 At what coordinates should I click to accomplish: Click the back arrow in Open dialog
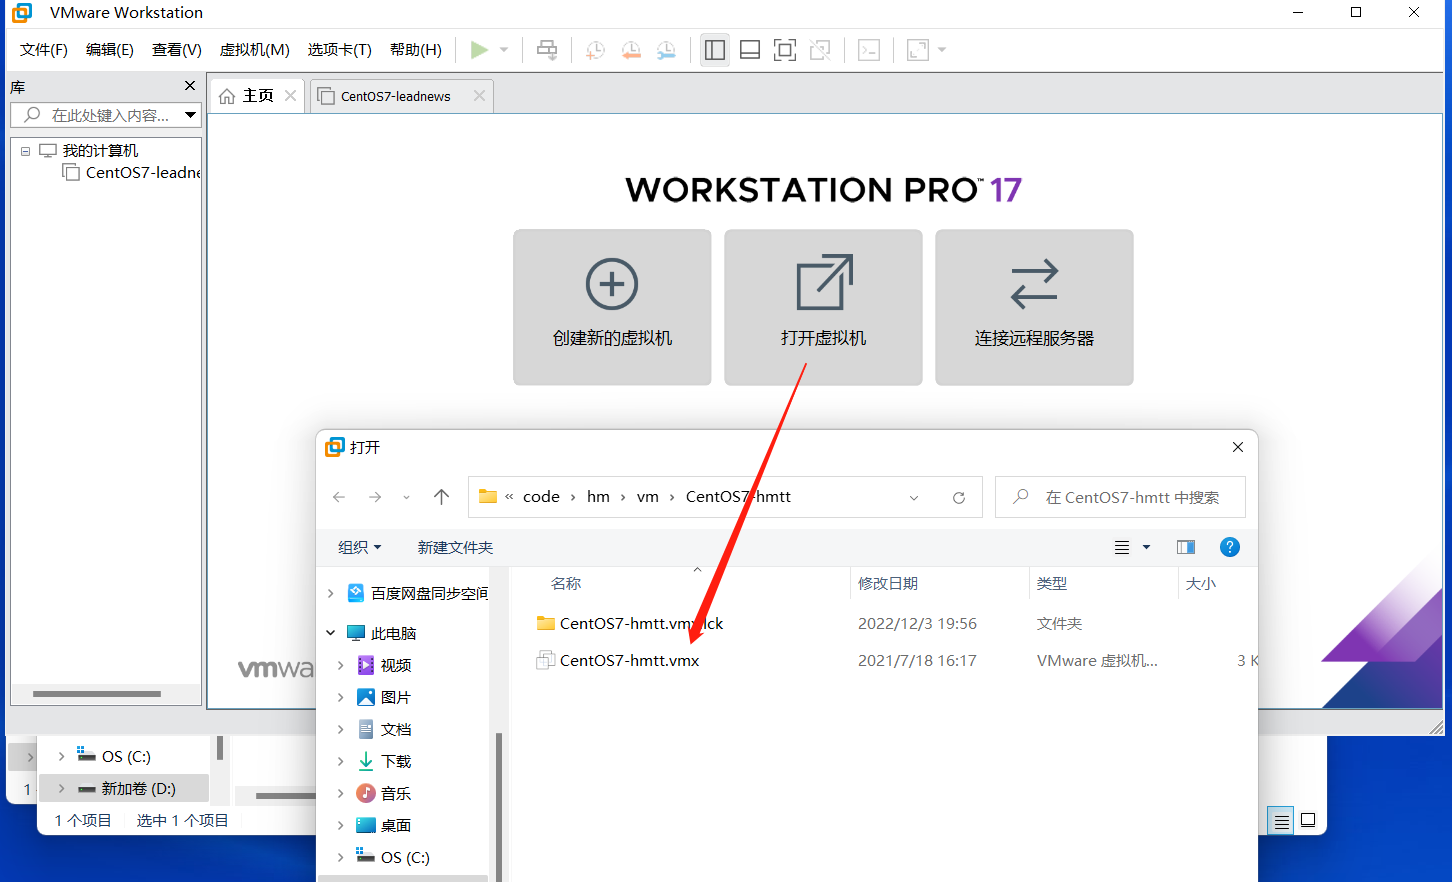click(x=339, y=497)
